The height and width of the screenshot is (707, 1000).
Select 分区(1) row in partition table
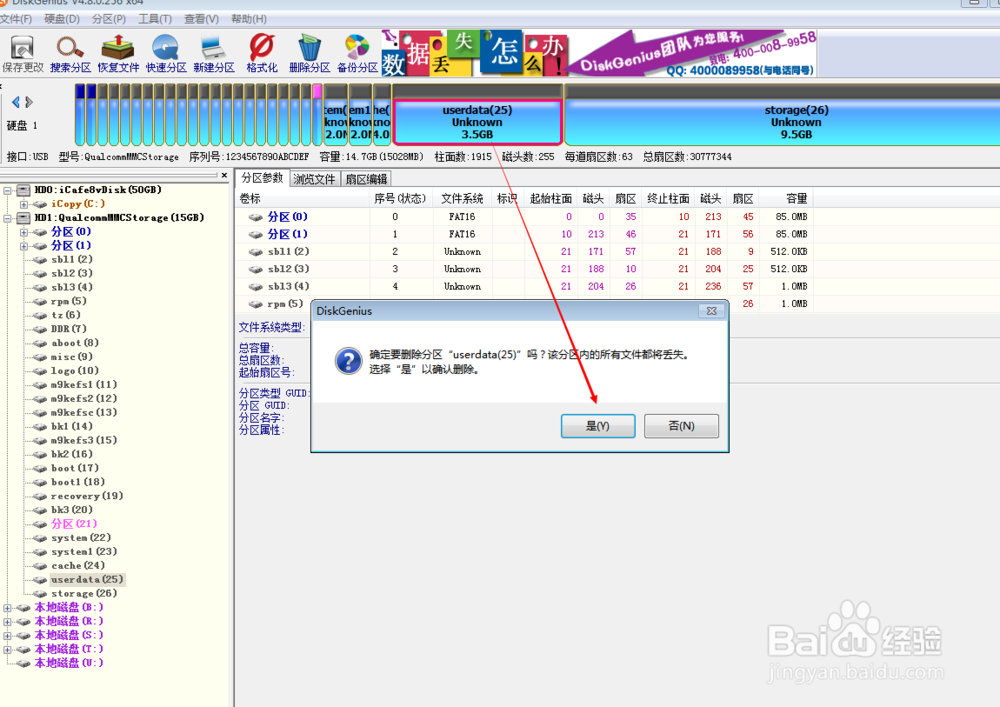523,235
